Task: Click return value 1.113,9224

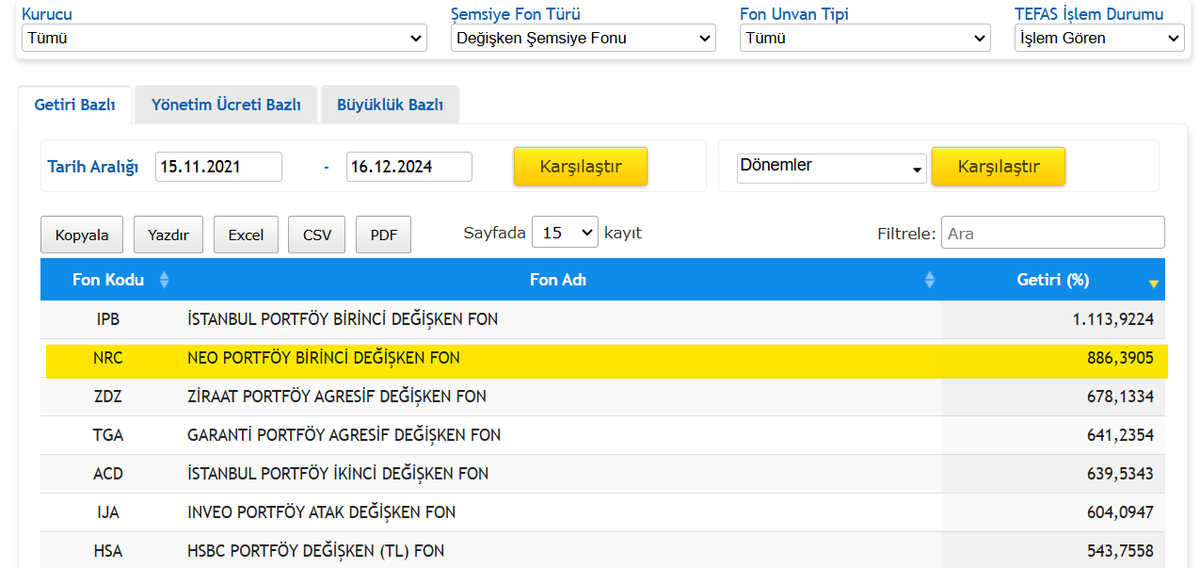Action: pyautogui.click(x=1112, y=319)
